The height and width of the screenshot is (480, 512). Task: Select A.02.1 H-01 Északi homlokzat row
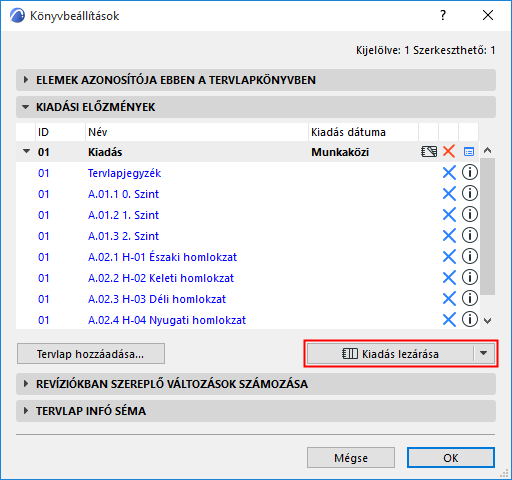pos(247,257)
